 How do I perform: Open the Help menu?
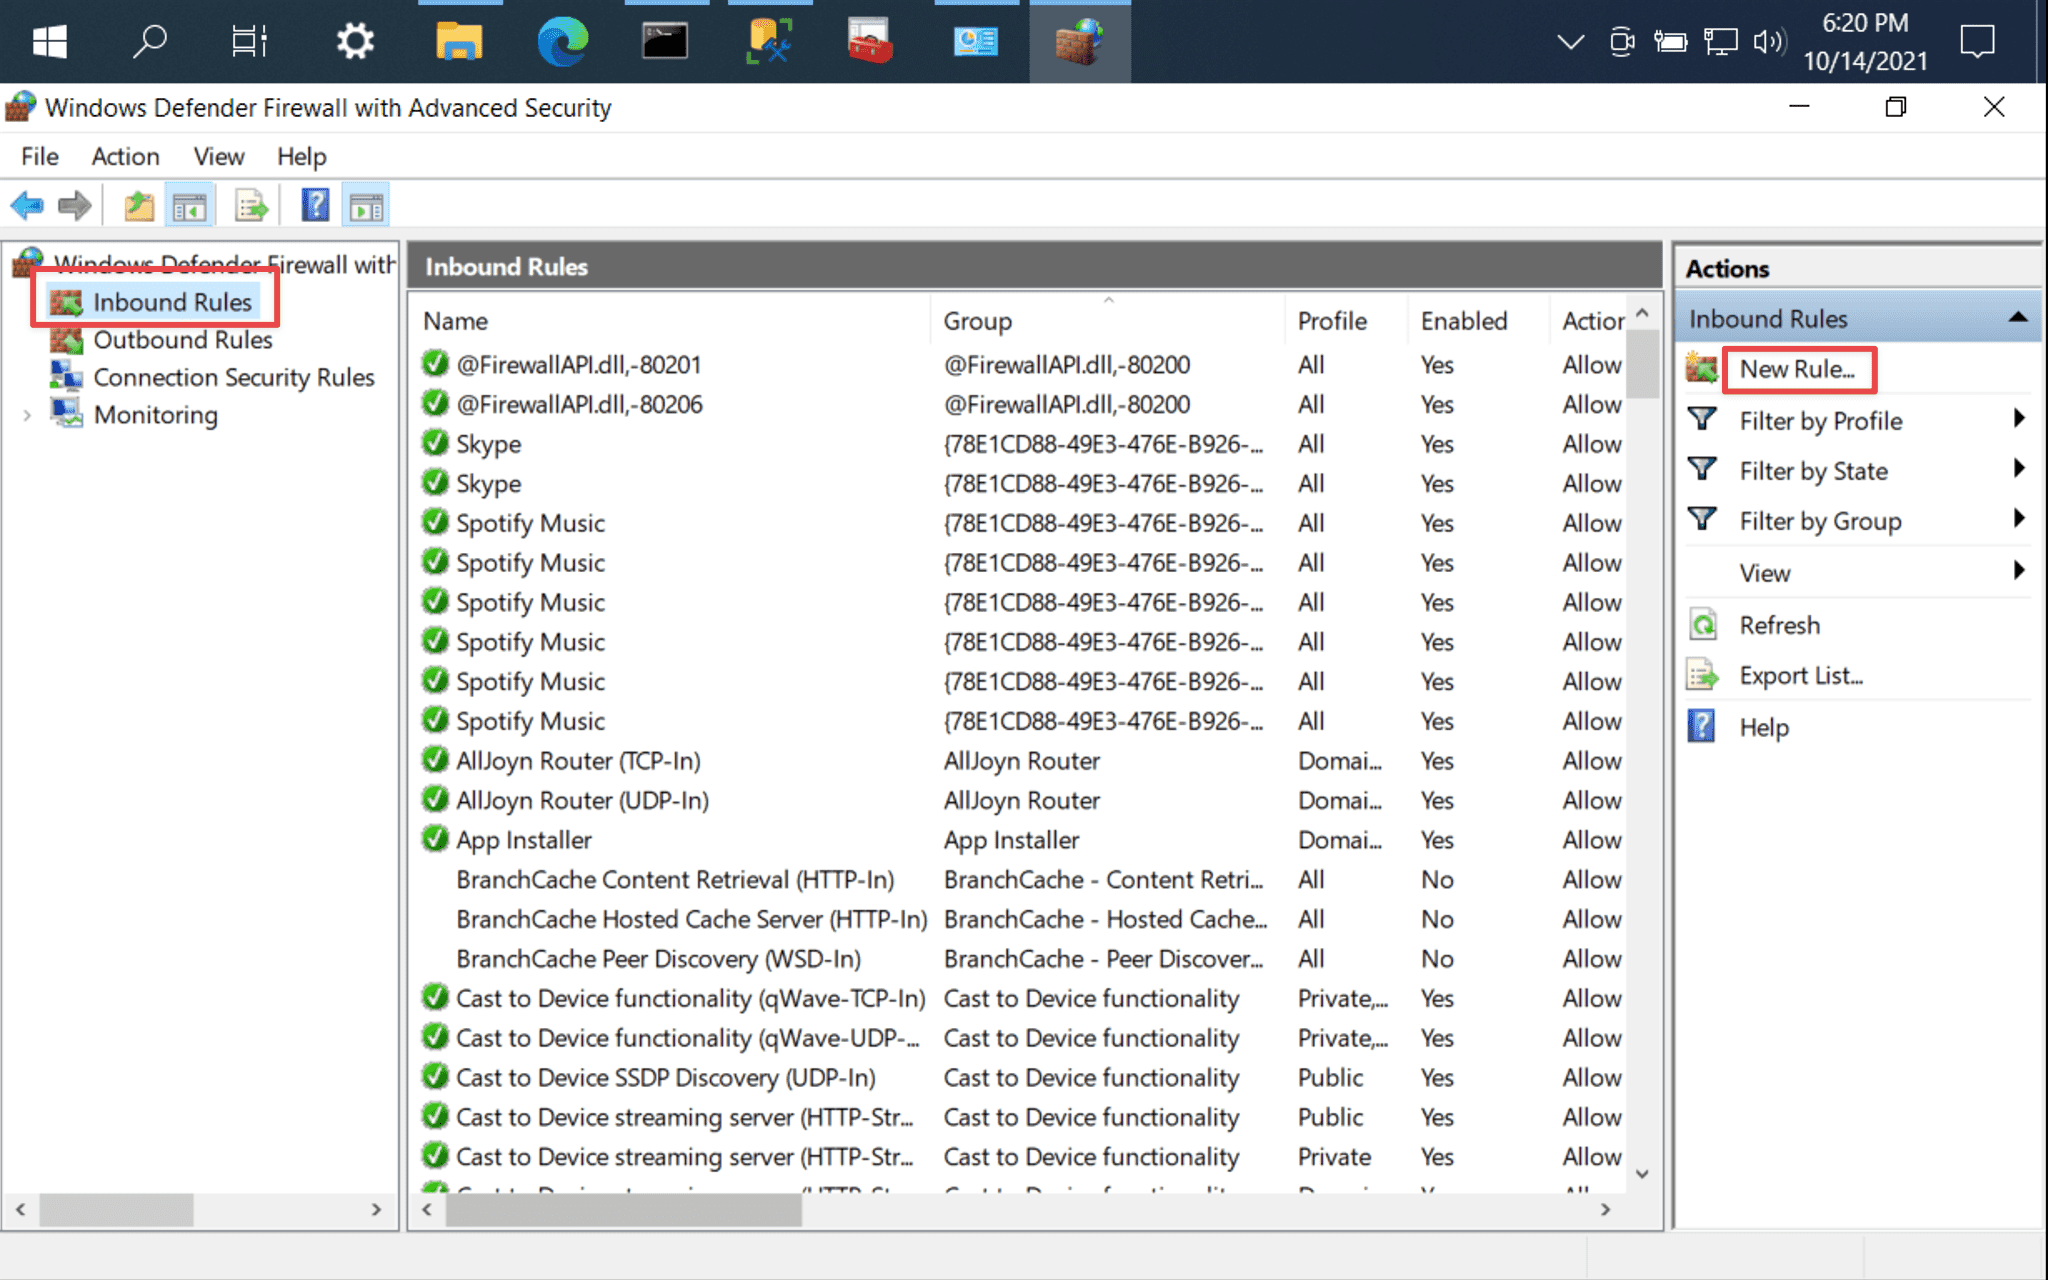[302, 157]
